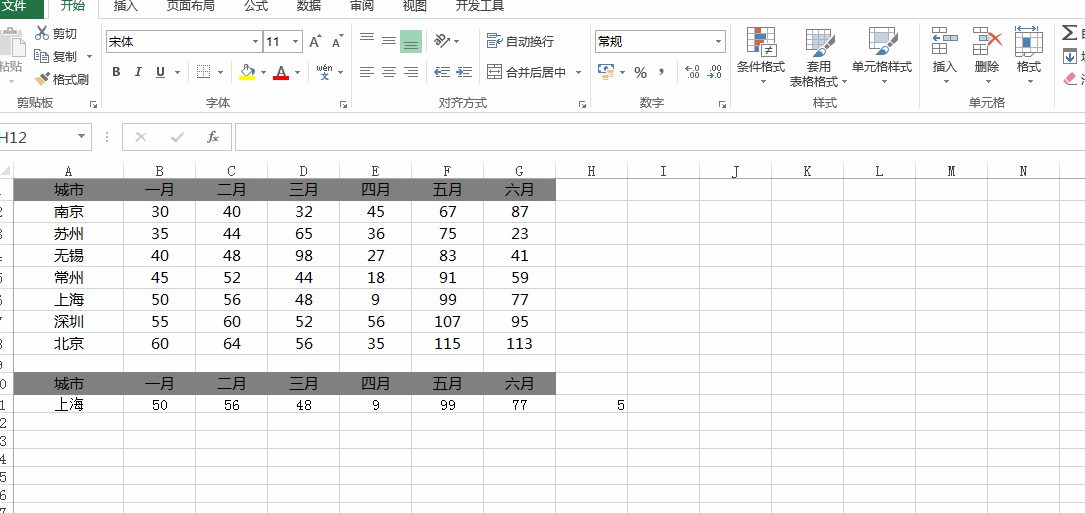Click the AutoSum sigma icon

pyautogui.click(x=1070, y=32)
